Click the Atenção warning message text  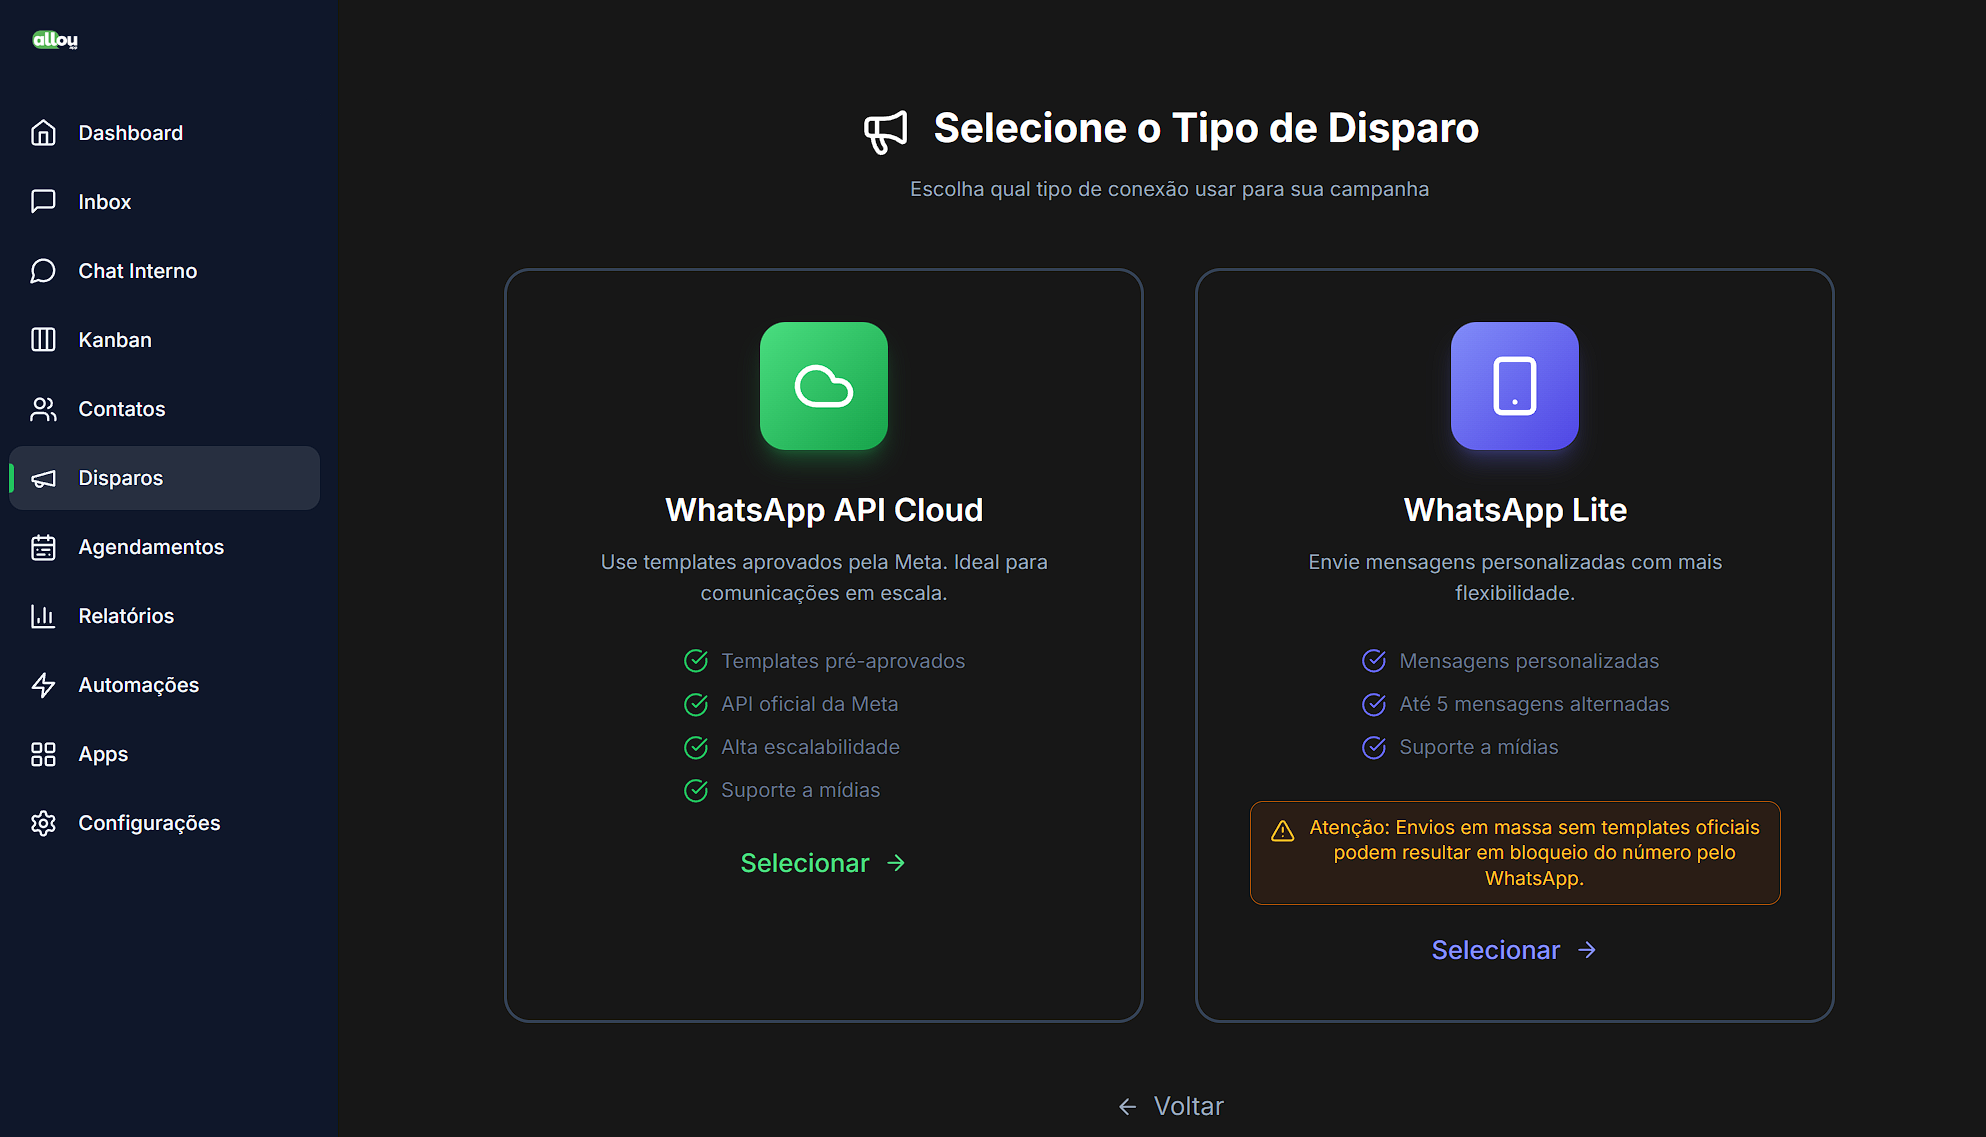pyautogui.click(x=1534, y=853)
